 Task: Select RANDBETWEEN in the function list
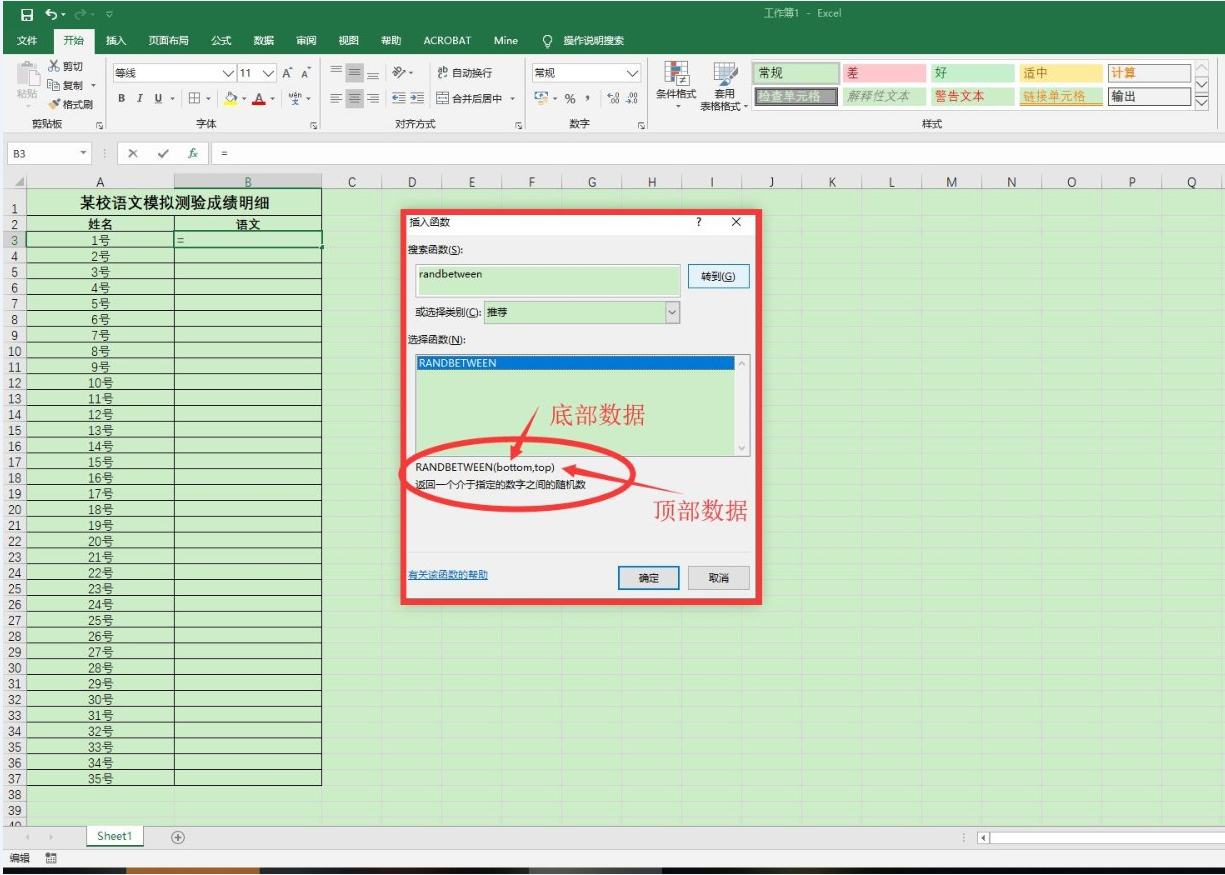click(575, 363)
